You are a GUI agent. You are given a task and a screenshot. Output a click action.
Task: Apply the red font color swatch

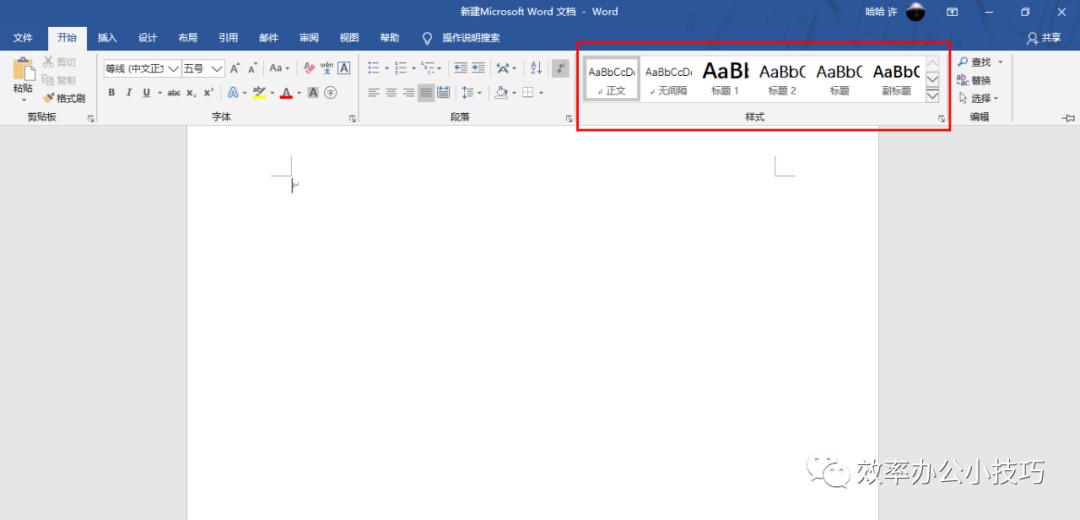tap(286, 93)
